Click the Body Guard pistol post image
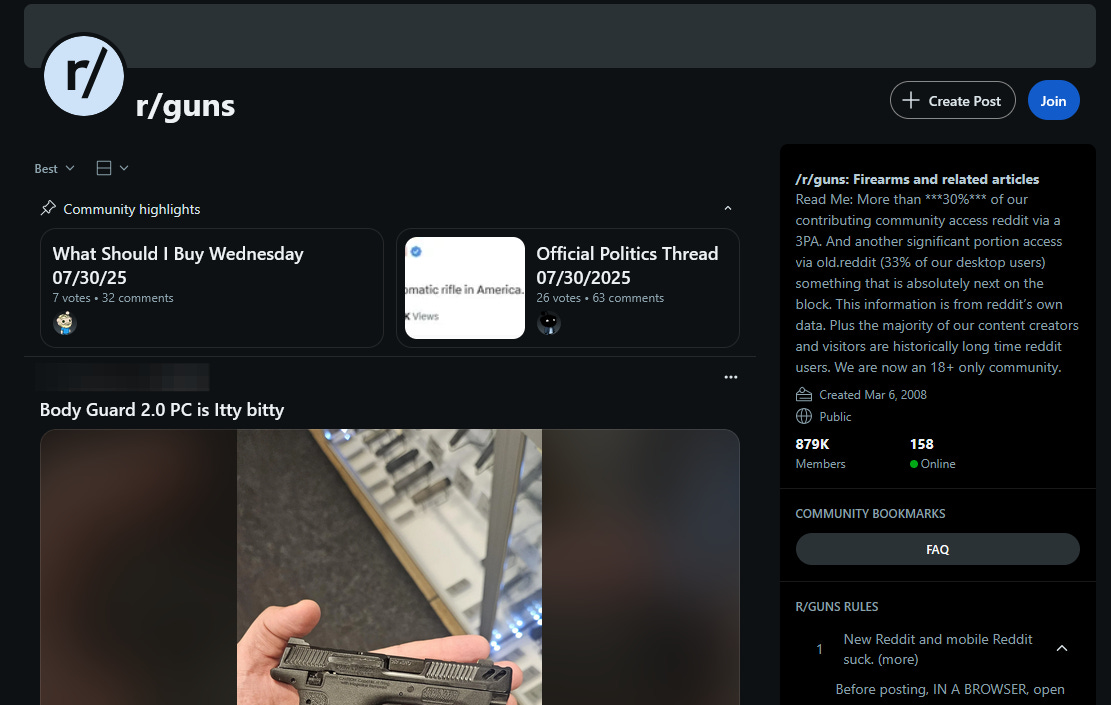This screenshot has width=1111, height=705. [390, 567]
